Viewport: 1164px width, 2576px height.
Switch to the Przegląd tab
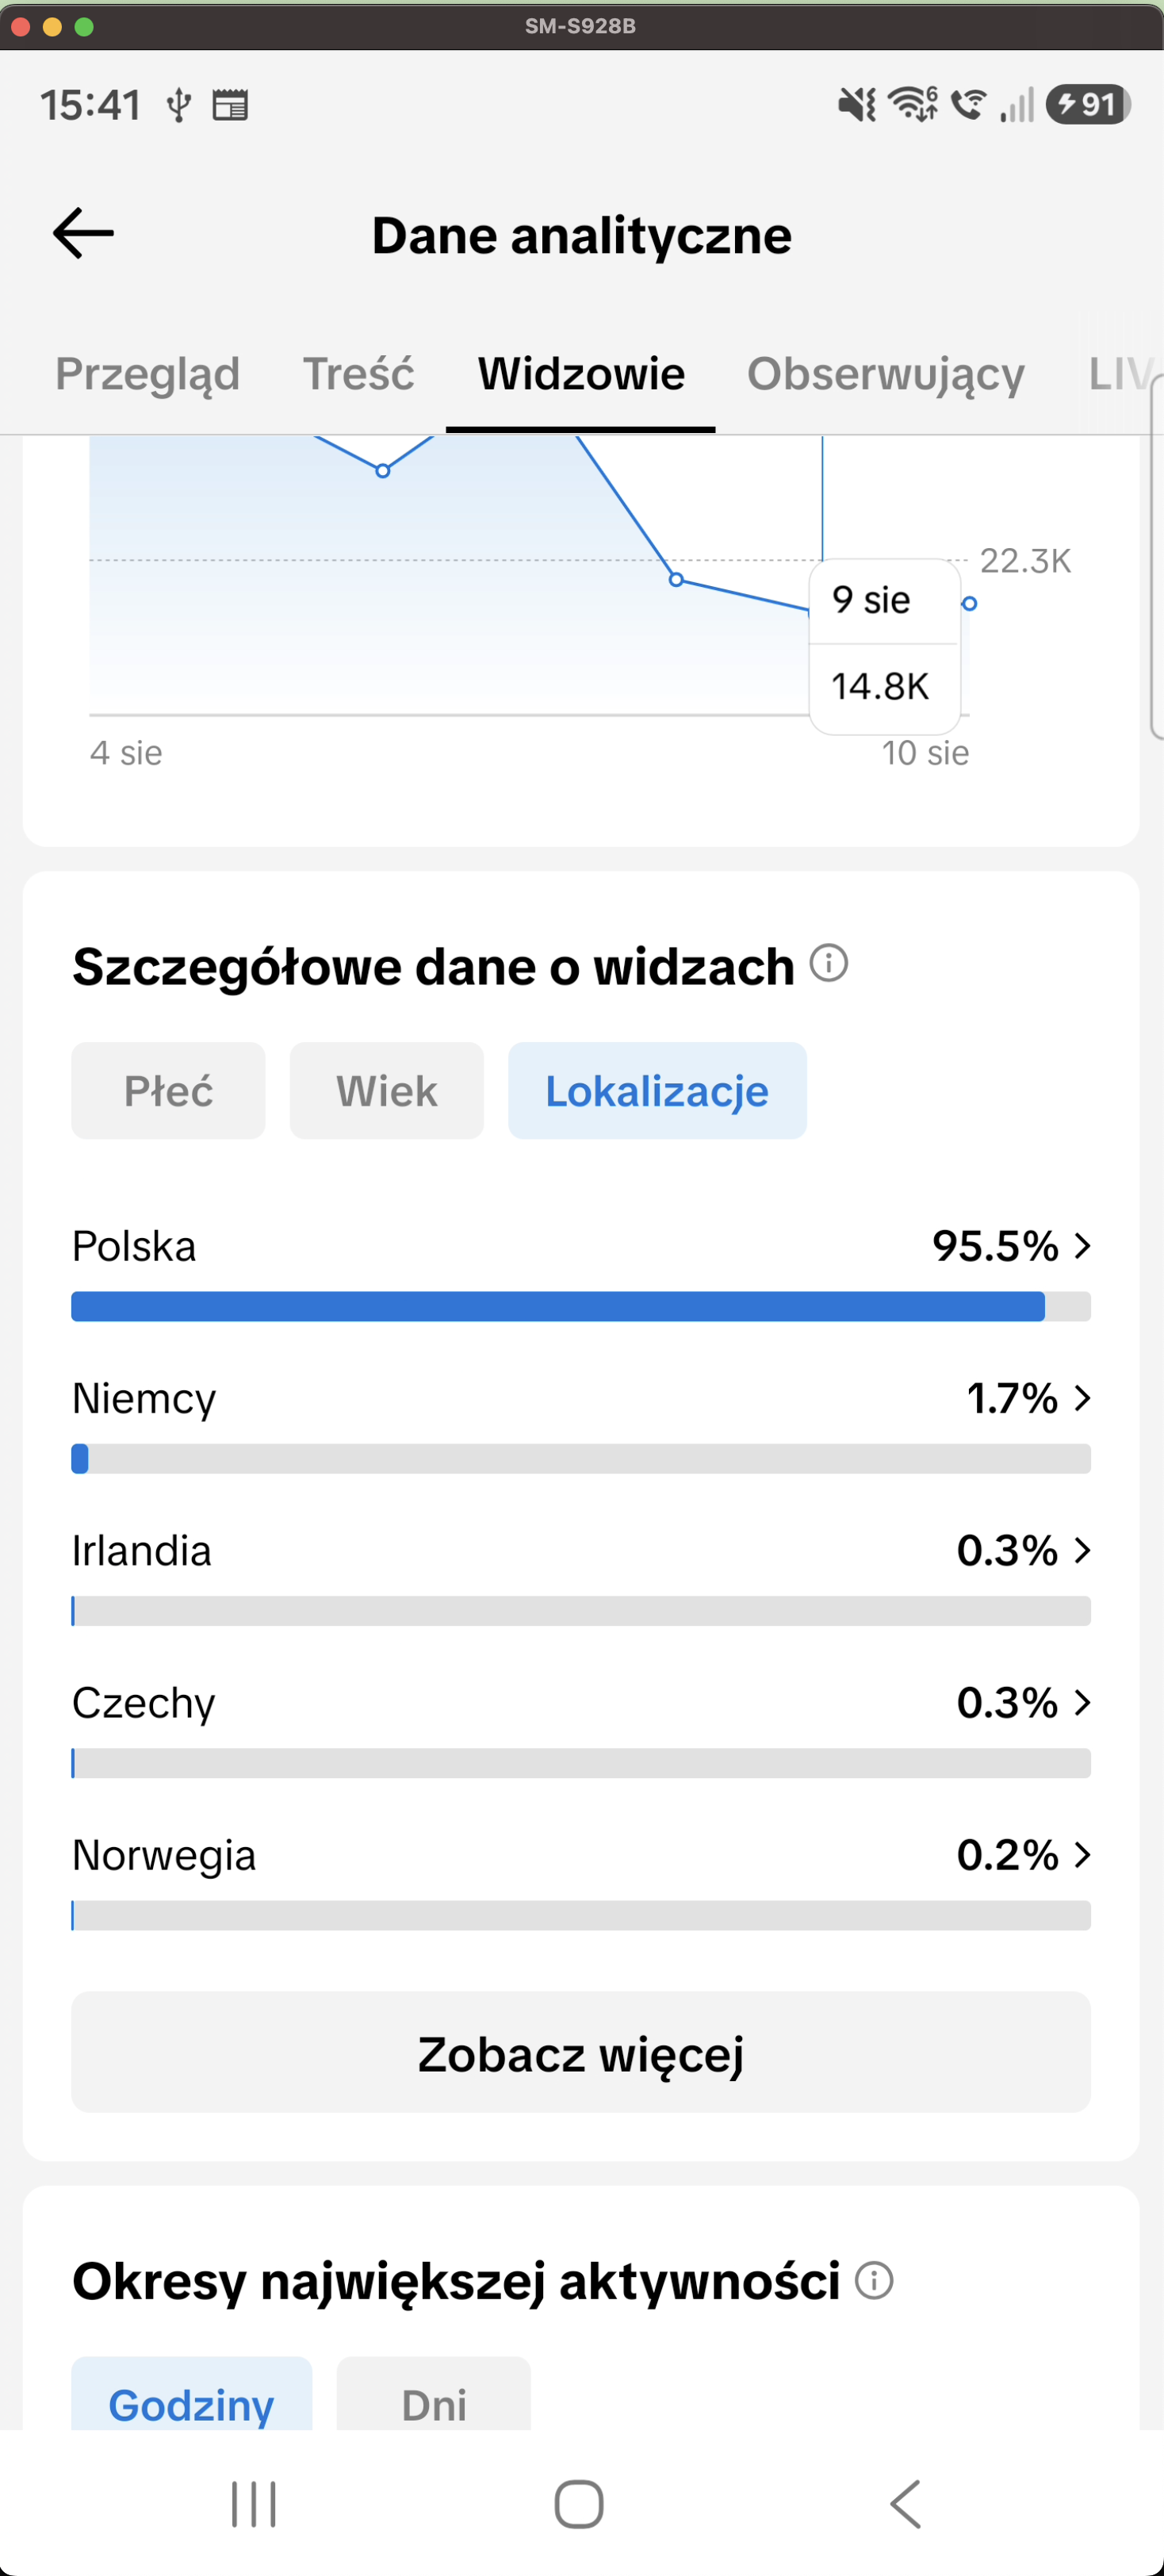(148, 374)
